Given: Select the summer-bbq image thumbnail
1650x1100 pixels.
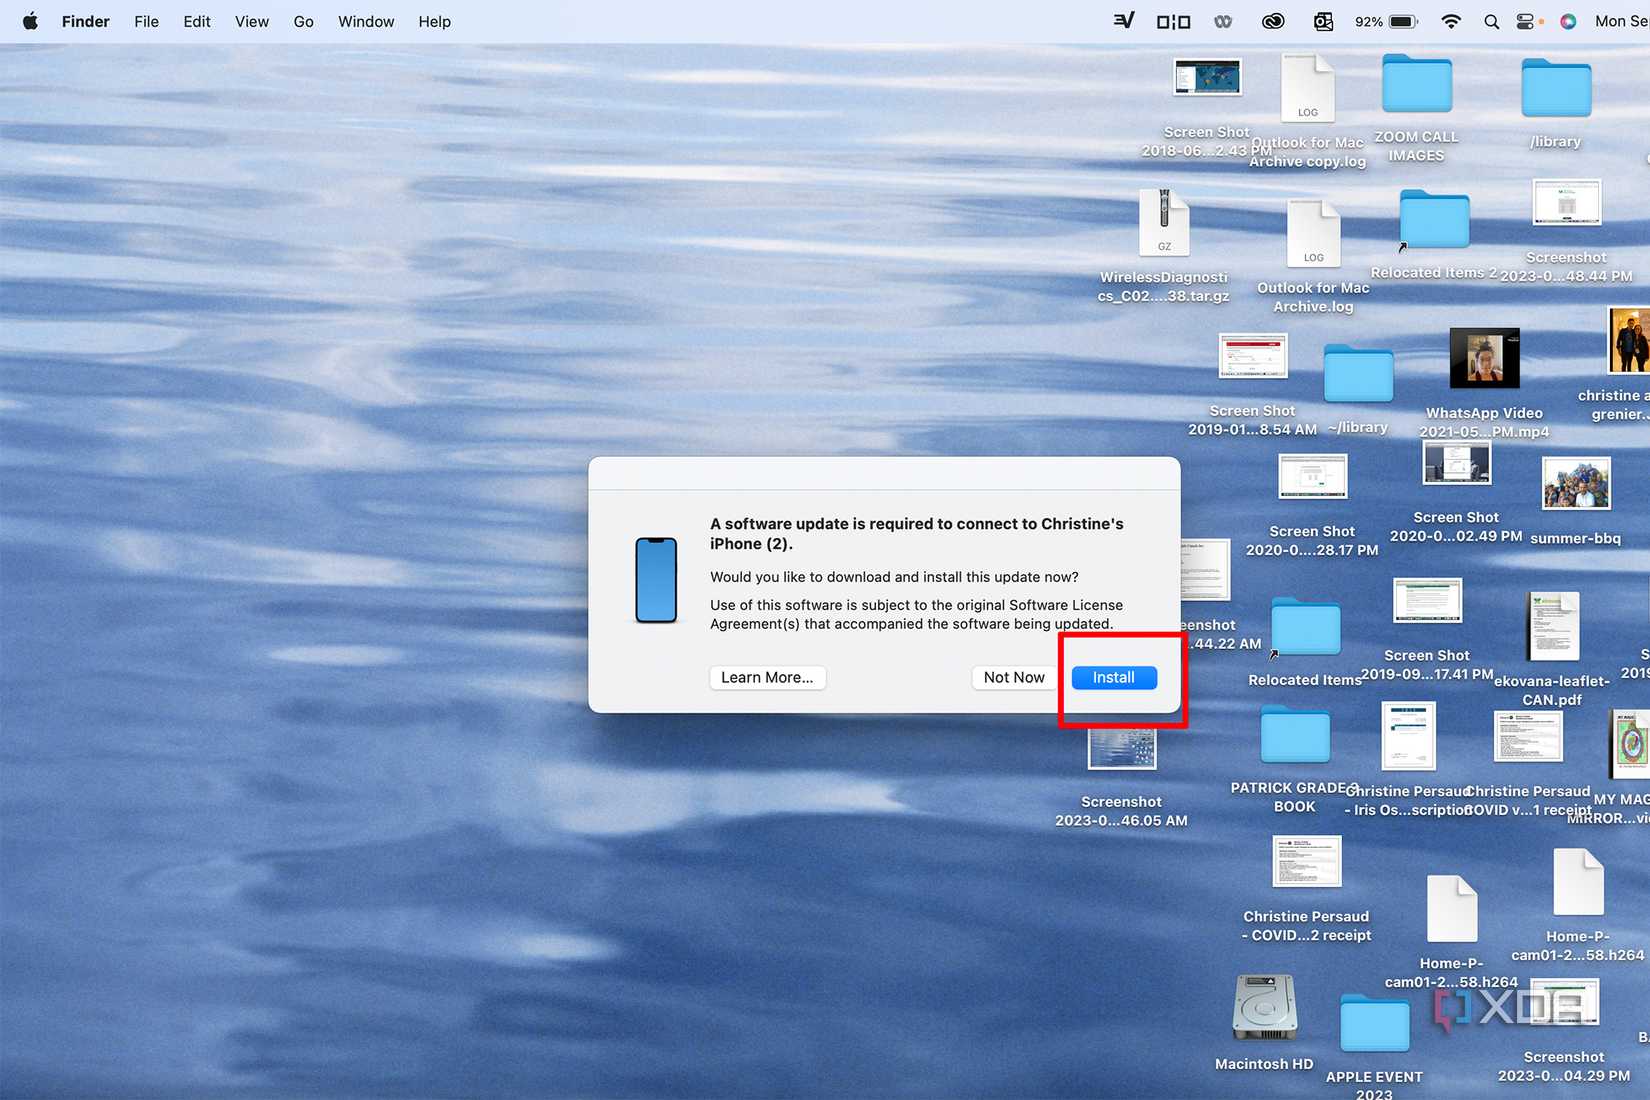Looking at the screenshot, I should (x=1576, y=483).
